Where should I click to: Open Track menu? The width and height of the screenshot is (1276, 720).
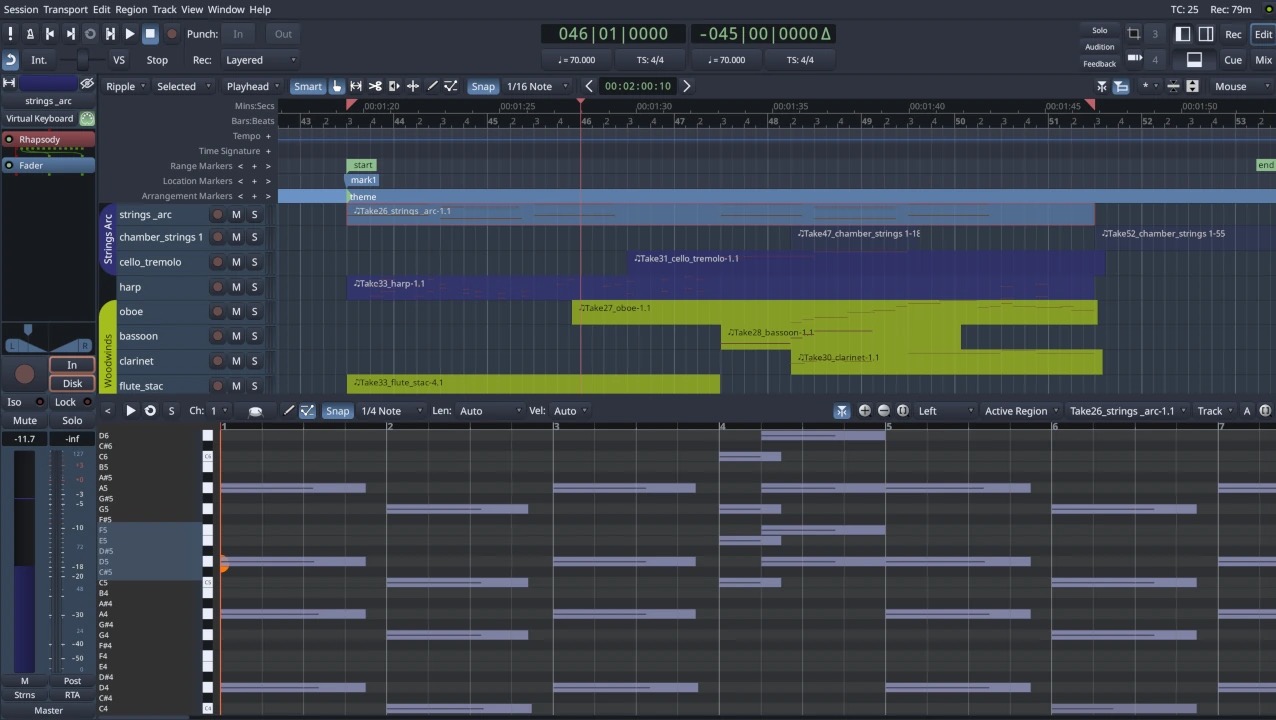pos(164,9)
